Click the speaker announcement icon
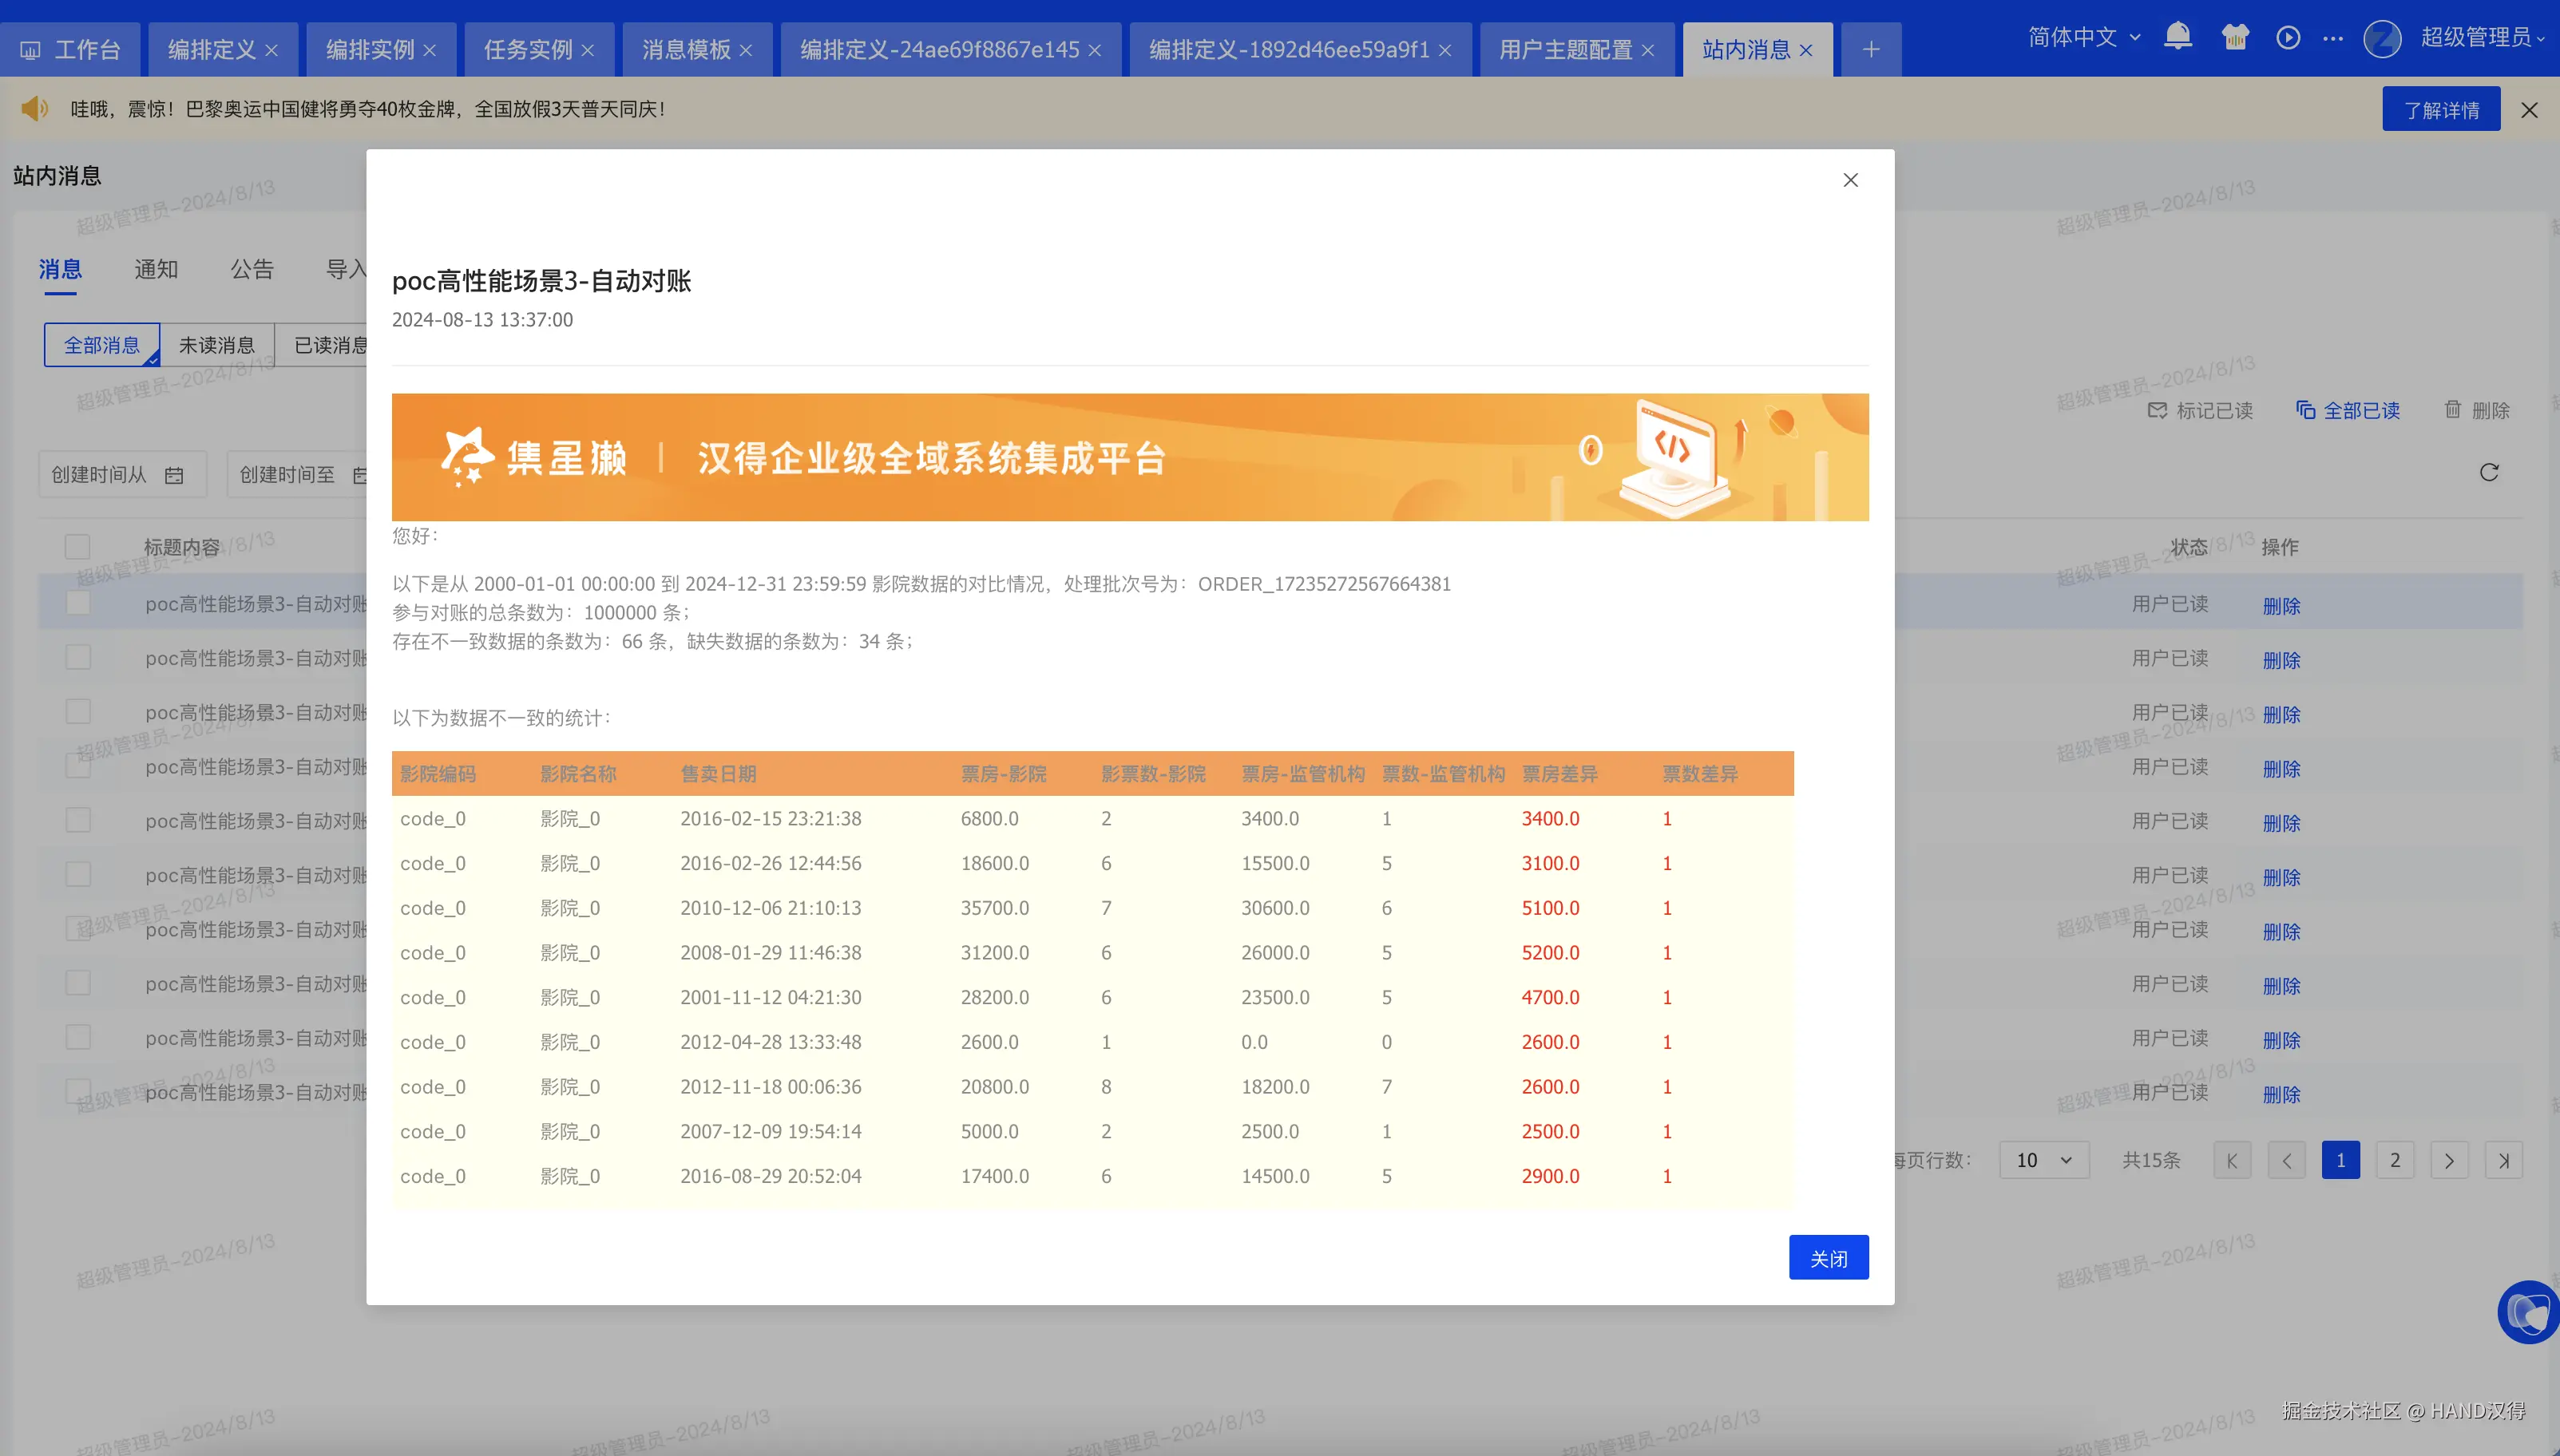Screen dimensions: 2560x1456 35,108
